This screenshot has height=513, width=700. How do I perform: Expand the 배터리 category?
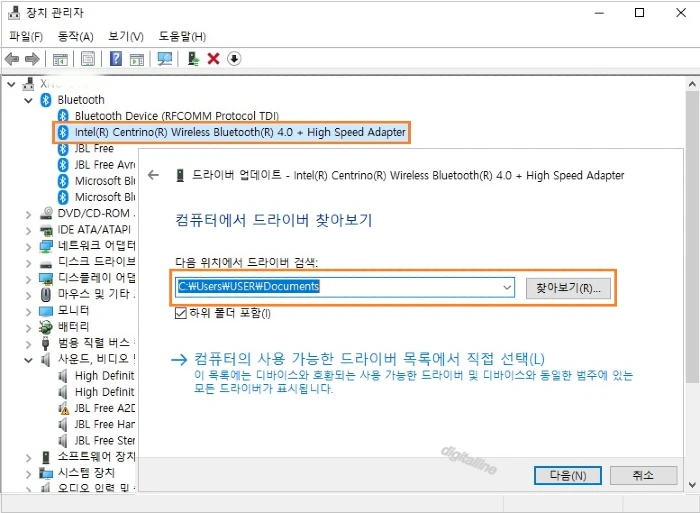(x=29, y=328)
